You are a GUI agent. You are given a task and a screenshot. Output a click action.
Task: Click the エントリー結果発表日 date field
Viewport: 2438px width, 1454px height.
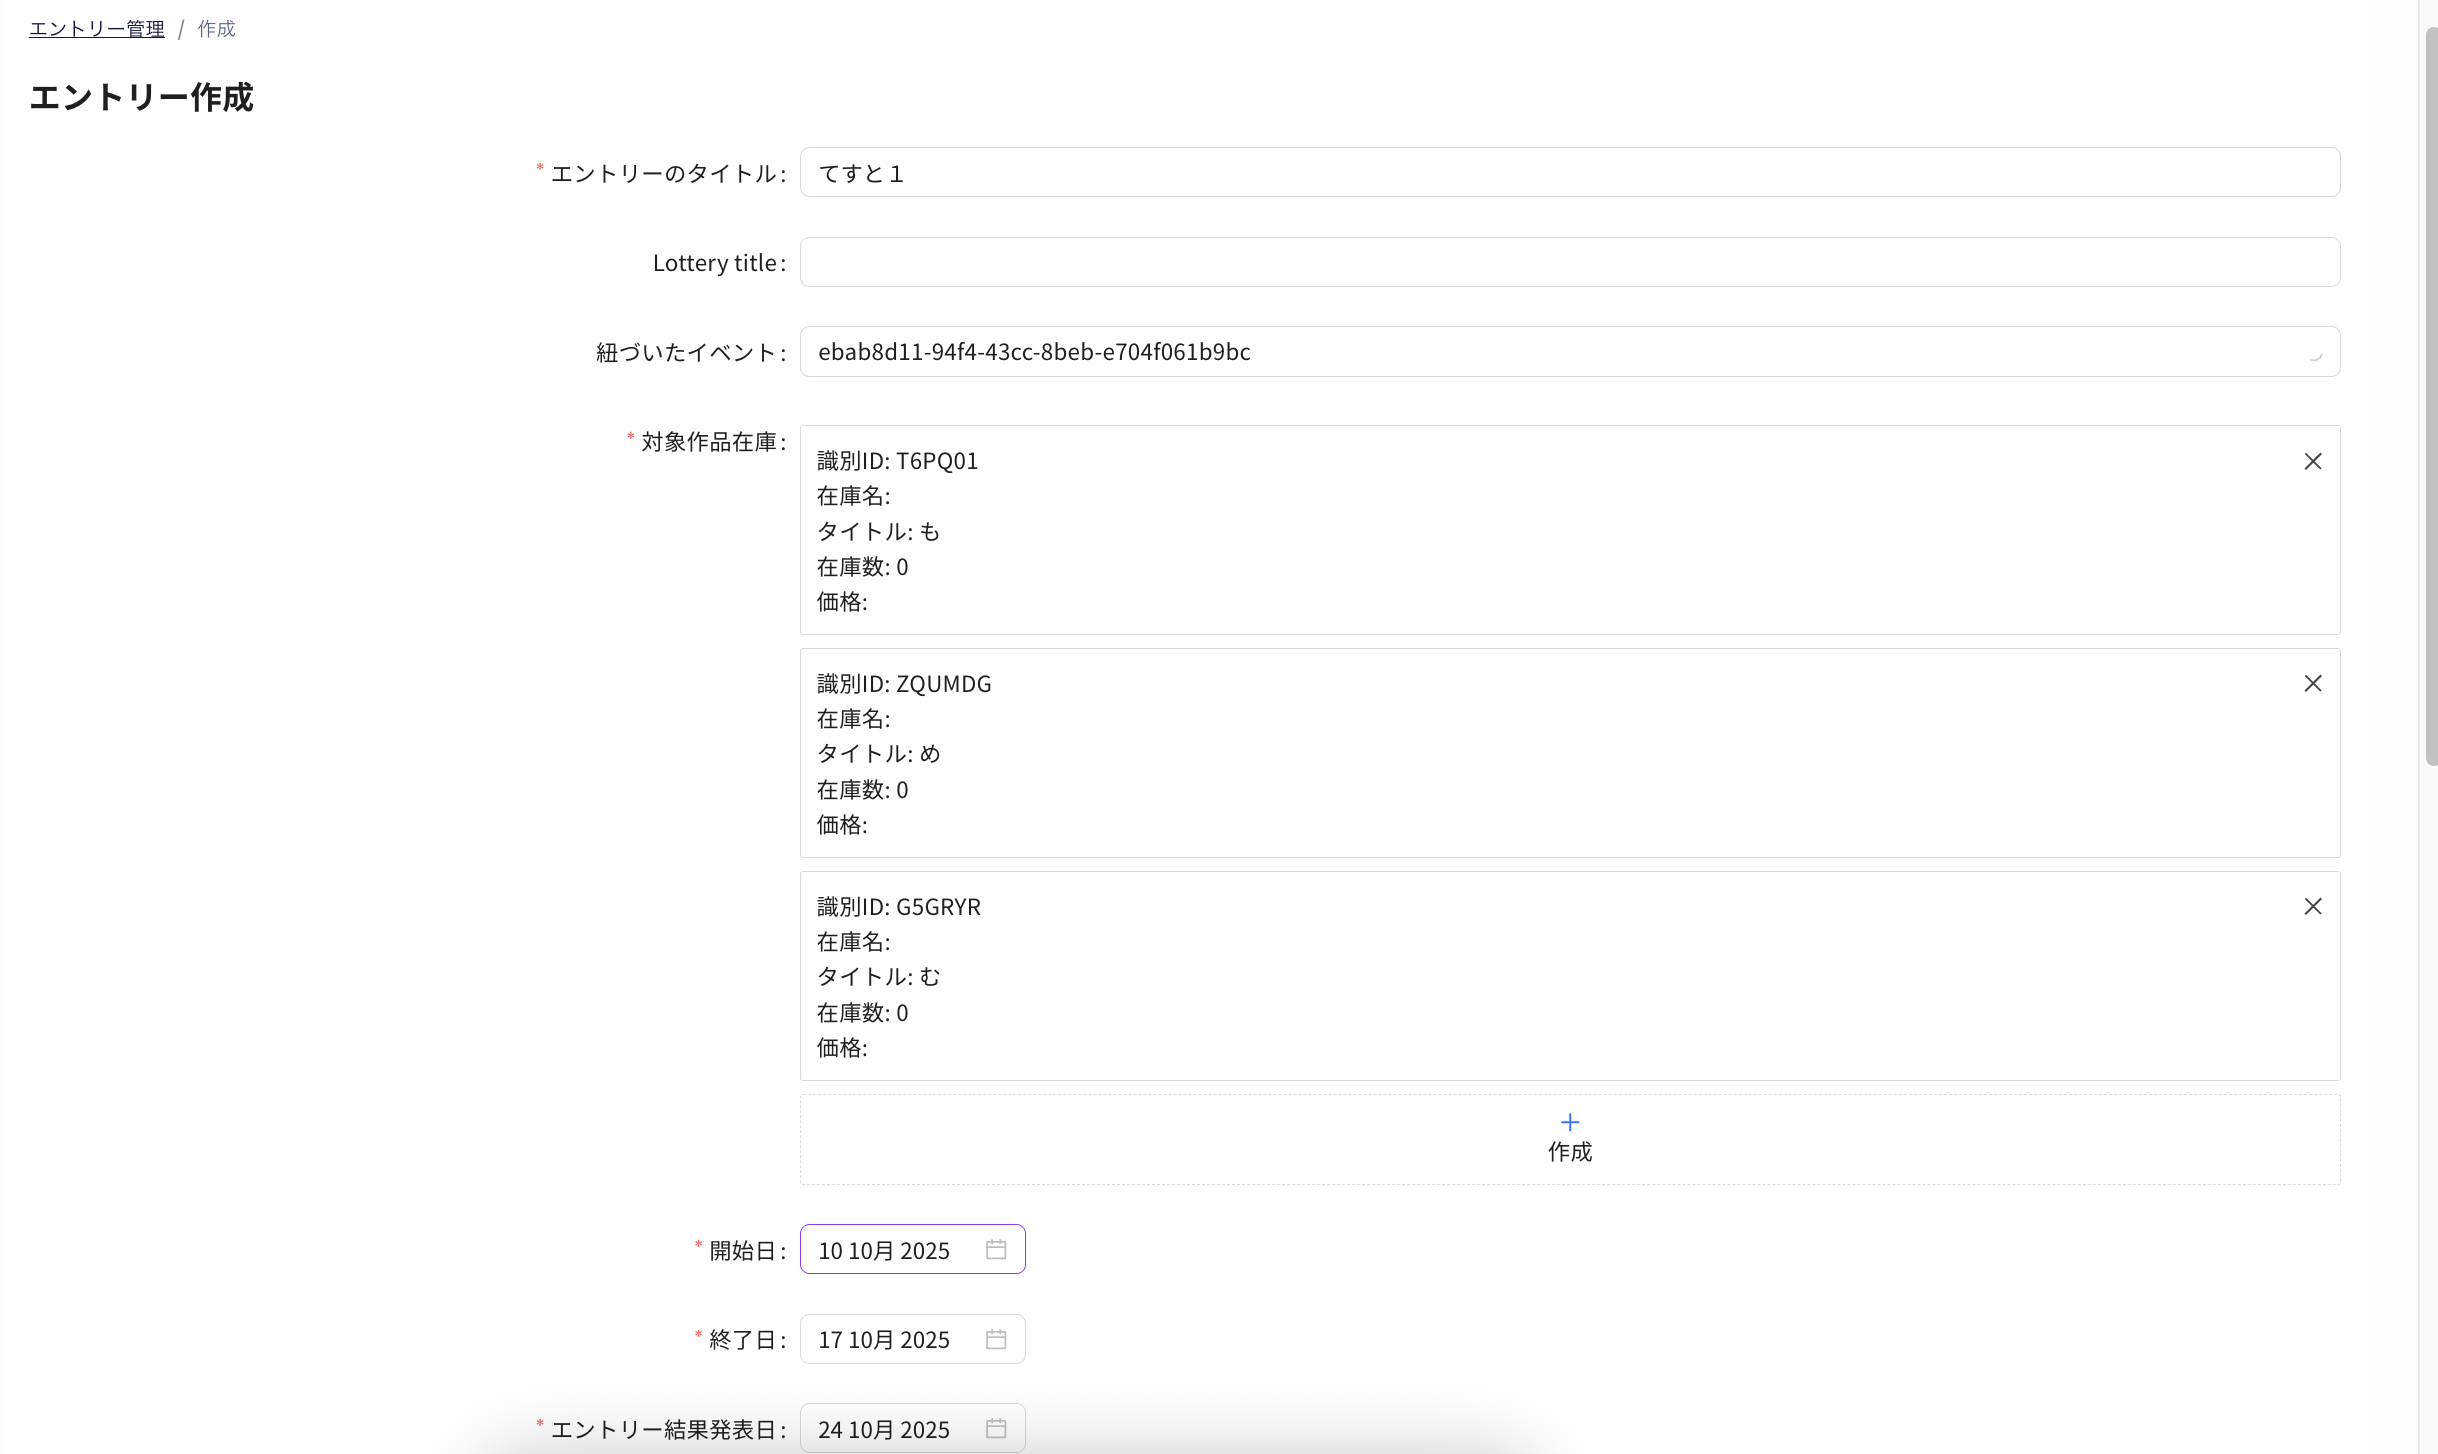coord(890,1428)
